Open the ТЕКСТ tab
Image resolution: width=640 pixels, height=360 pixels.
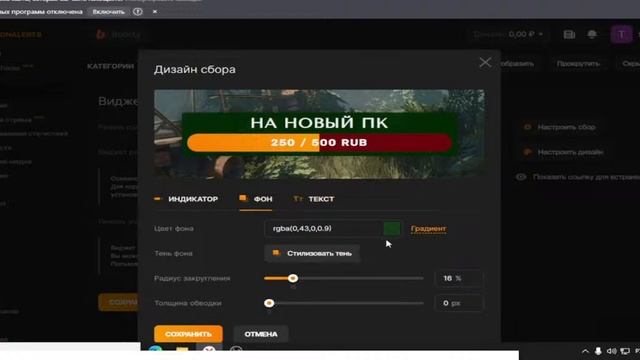(x=314, y=199)
